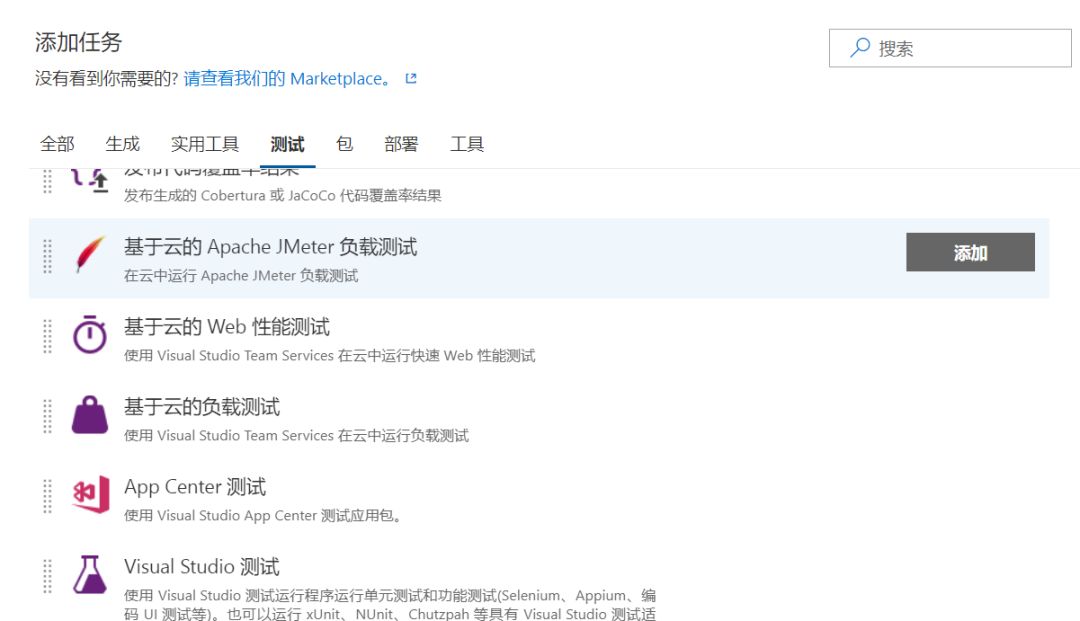Select App Center 测试 title
The width and height of the screenshot is (1080, 621).
[195, 487]
